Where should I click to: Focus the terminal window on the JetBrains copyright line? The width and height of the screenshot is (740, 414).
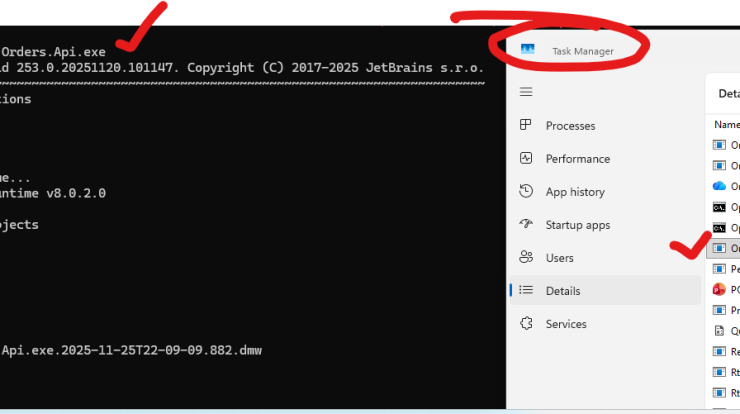tap(240, 67)
